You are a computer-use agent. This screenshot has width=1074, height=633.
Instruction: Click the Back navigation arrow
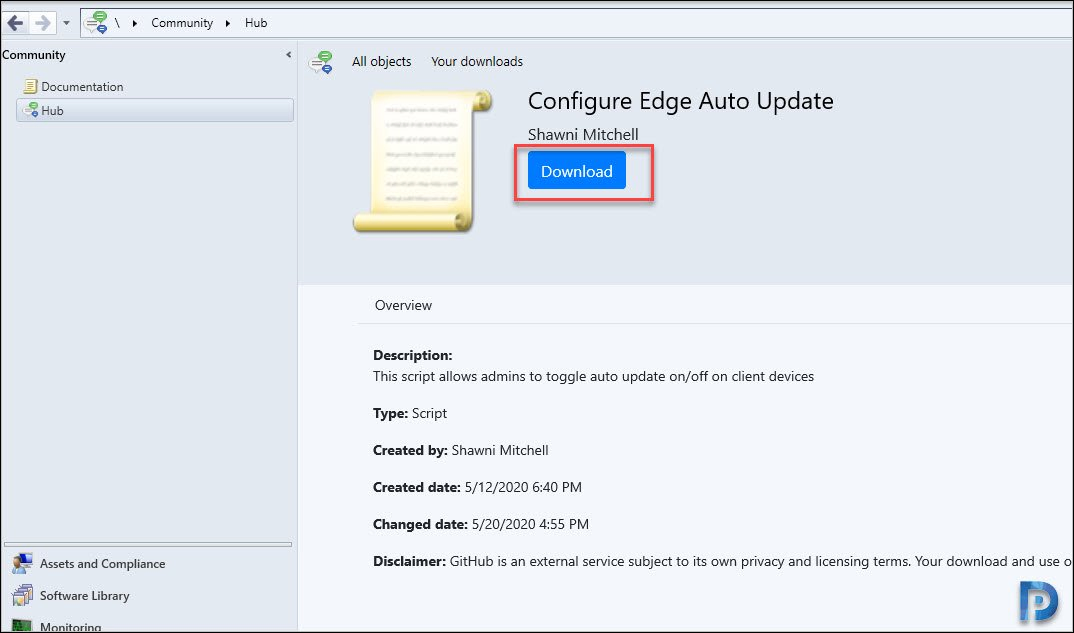15,23
